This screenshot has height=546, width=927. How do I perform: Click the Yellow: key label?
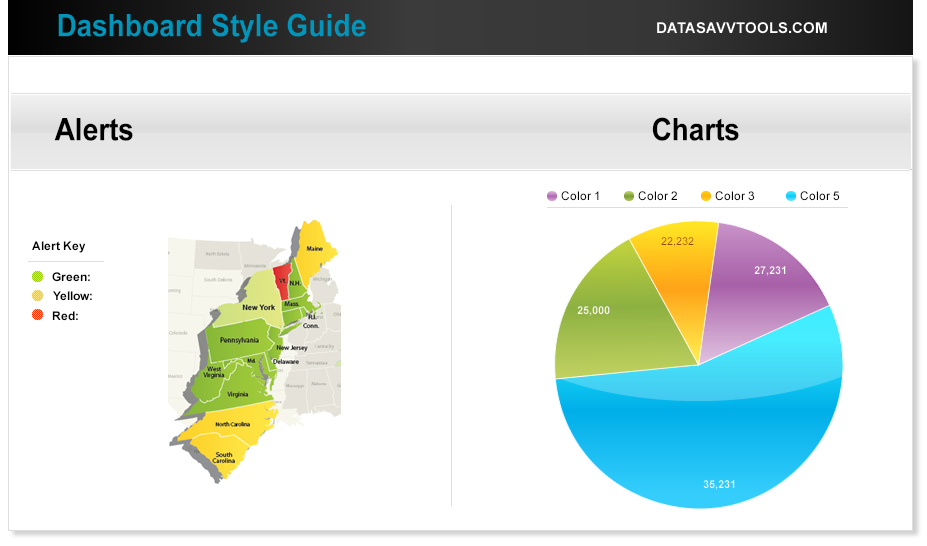[x=73, y=296]
